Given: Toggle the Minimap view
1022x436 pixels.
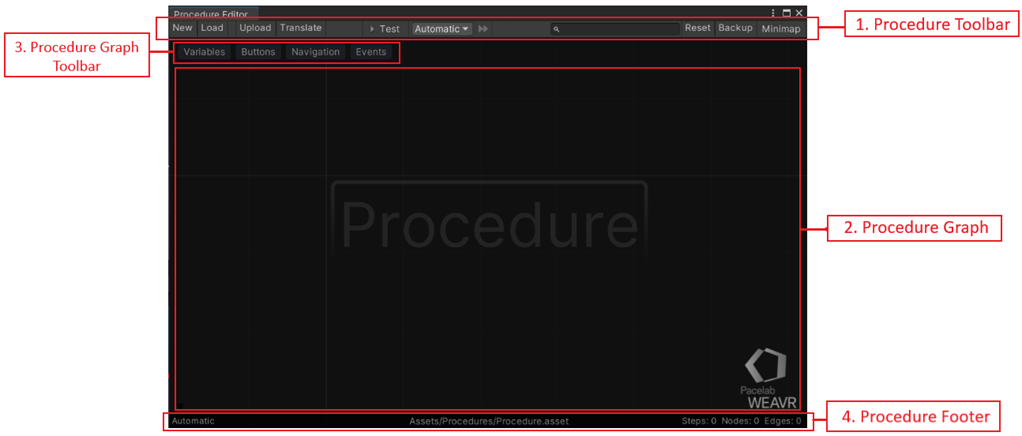Looking at the screenshot, I should coord(781,29).
